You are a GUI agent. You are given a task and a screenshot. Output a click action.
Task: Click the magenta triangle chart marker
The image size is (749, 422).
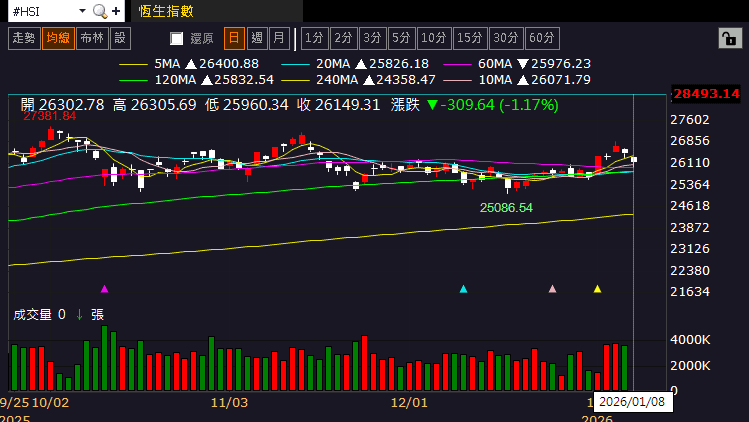tap(105, 289)
